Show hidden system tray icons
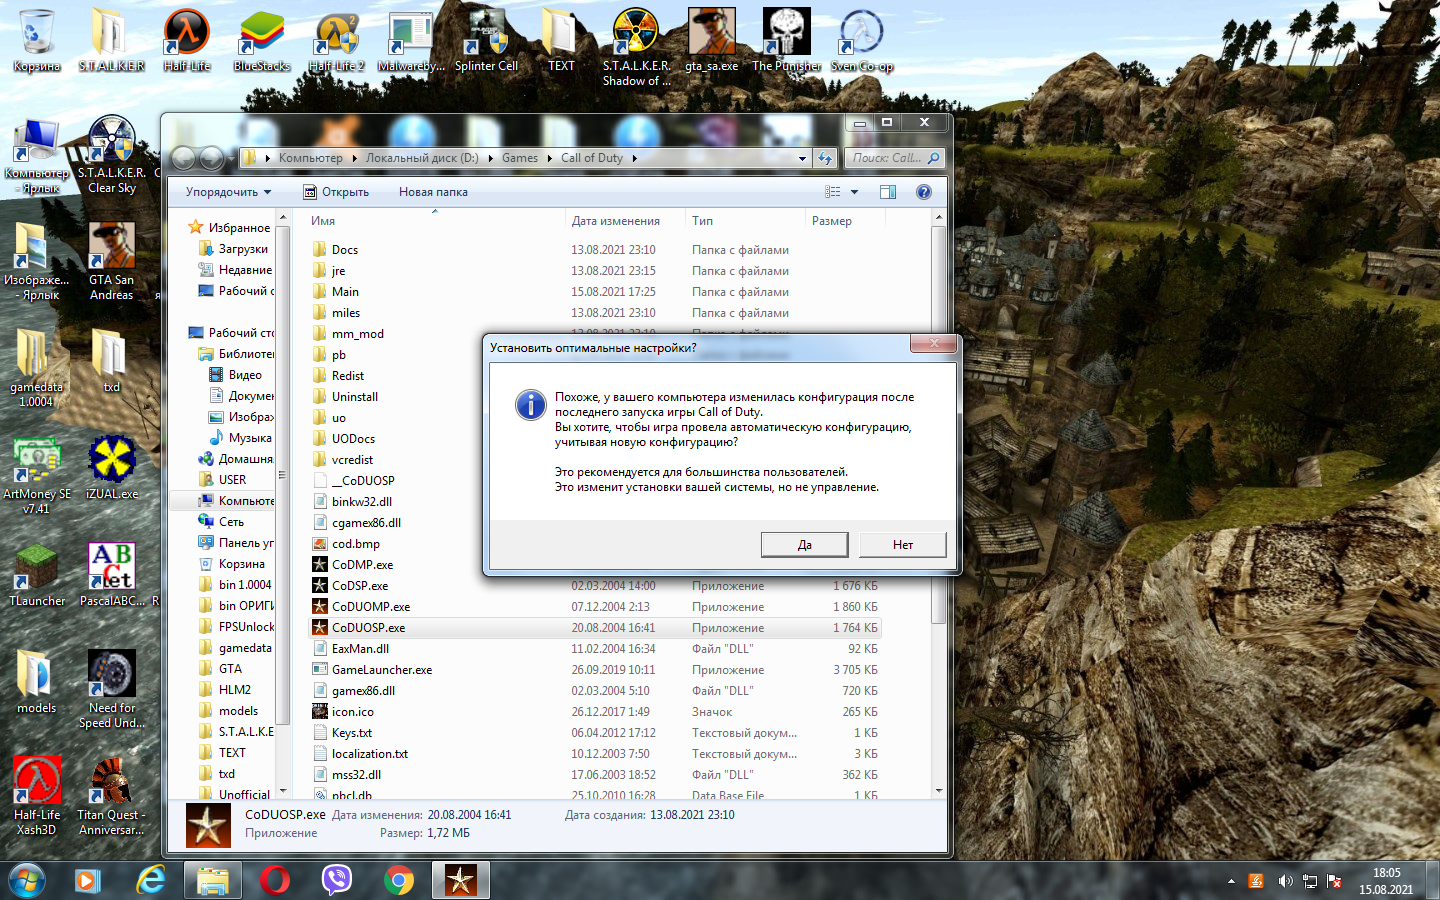 (1231, 881)
